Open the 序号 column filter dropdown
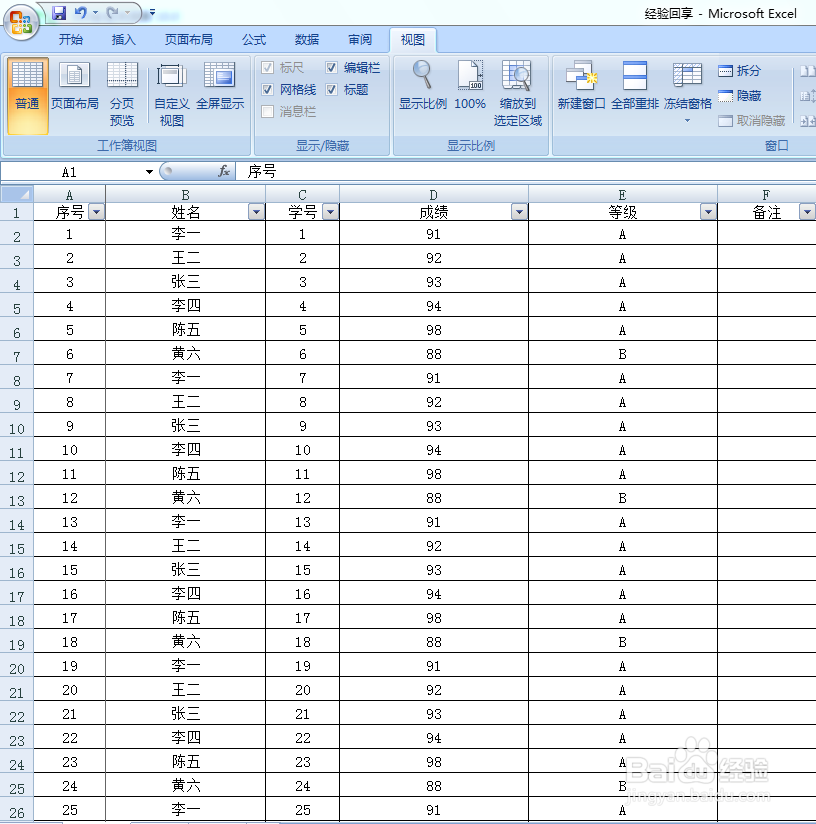Viewport: 816px width, 824px height. (96, 212)
